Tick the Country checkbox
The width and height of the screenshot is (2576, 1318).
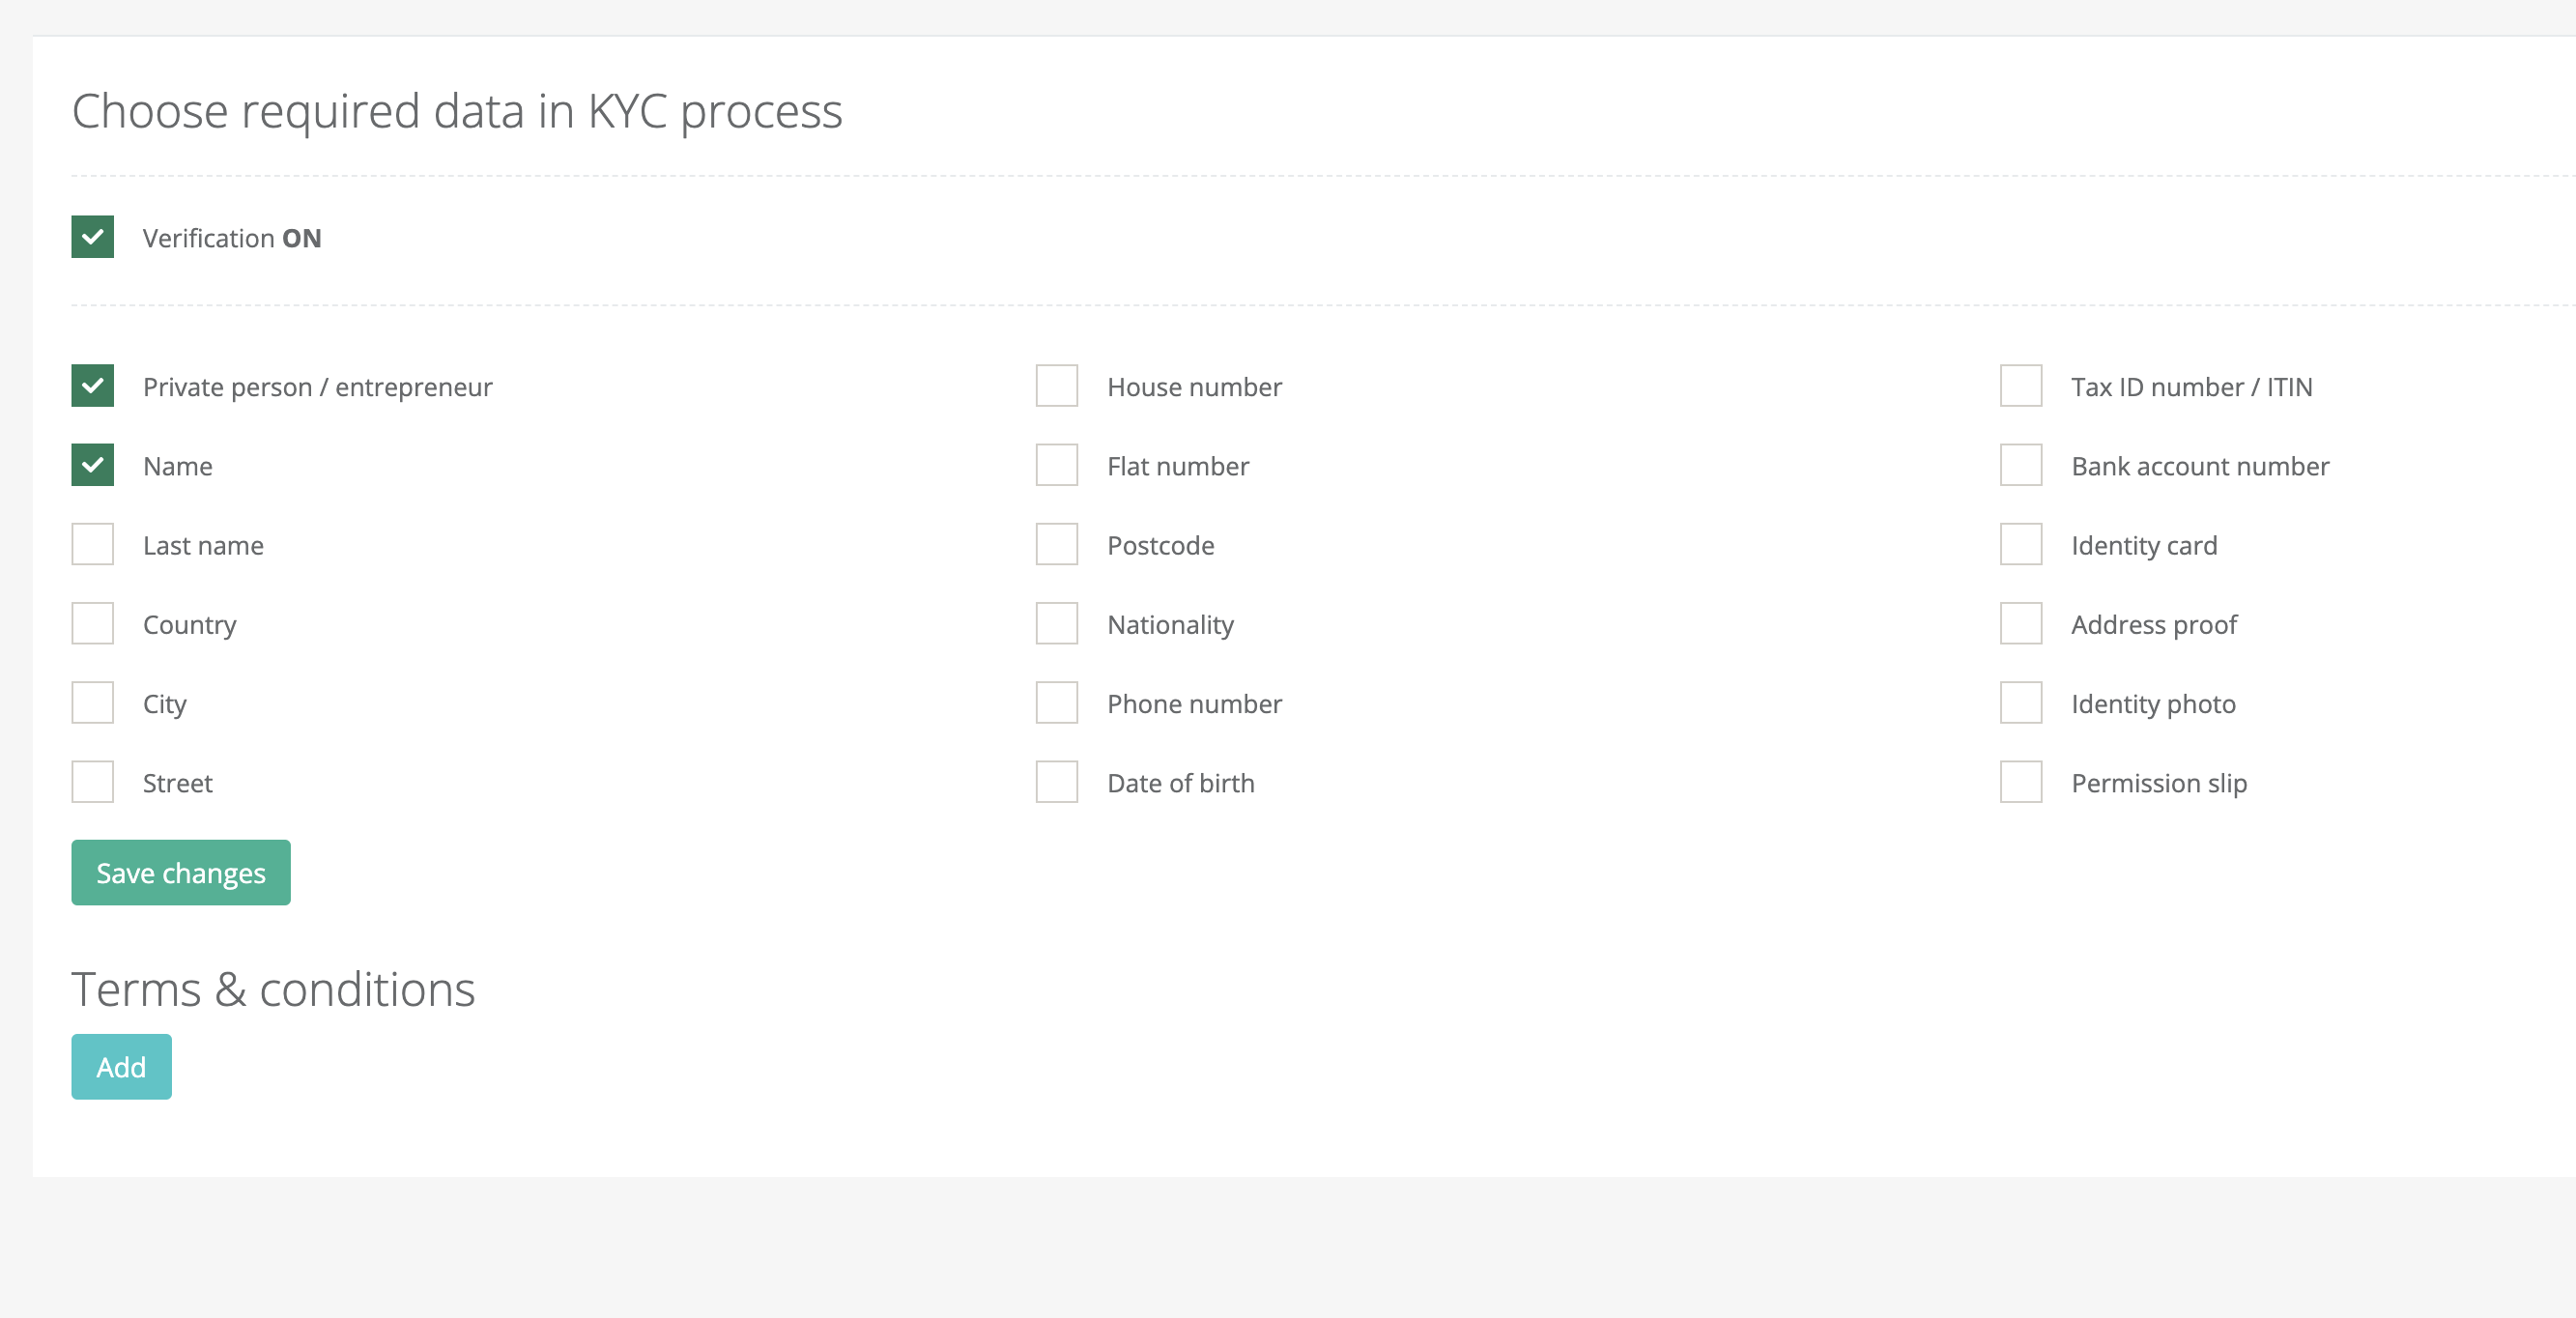point(92,624)
